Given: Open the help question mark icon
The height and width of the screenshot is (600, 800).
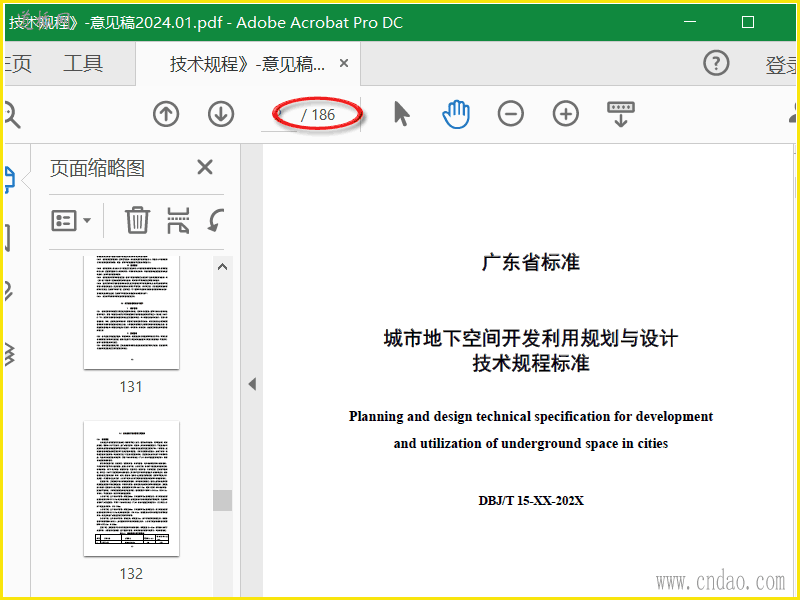Looking at the screenshot, I should click(716, 63).
